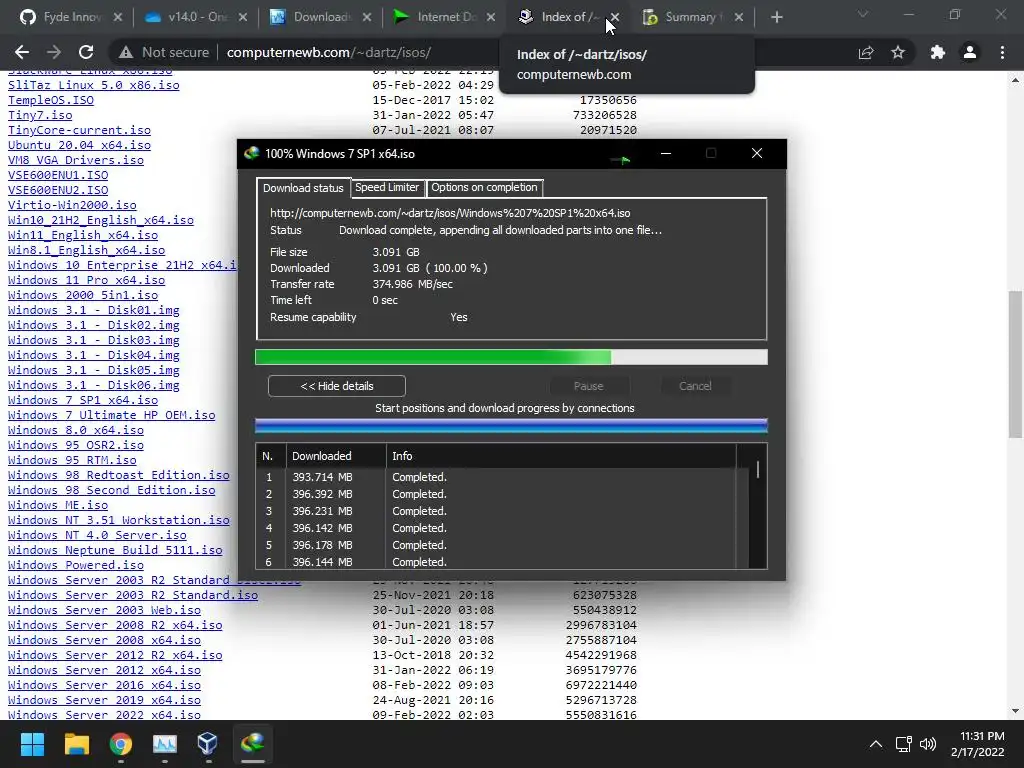Open Windows_3.1_-_Disk03.img link

(x=93, y=340)
